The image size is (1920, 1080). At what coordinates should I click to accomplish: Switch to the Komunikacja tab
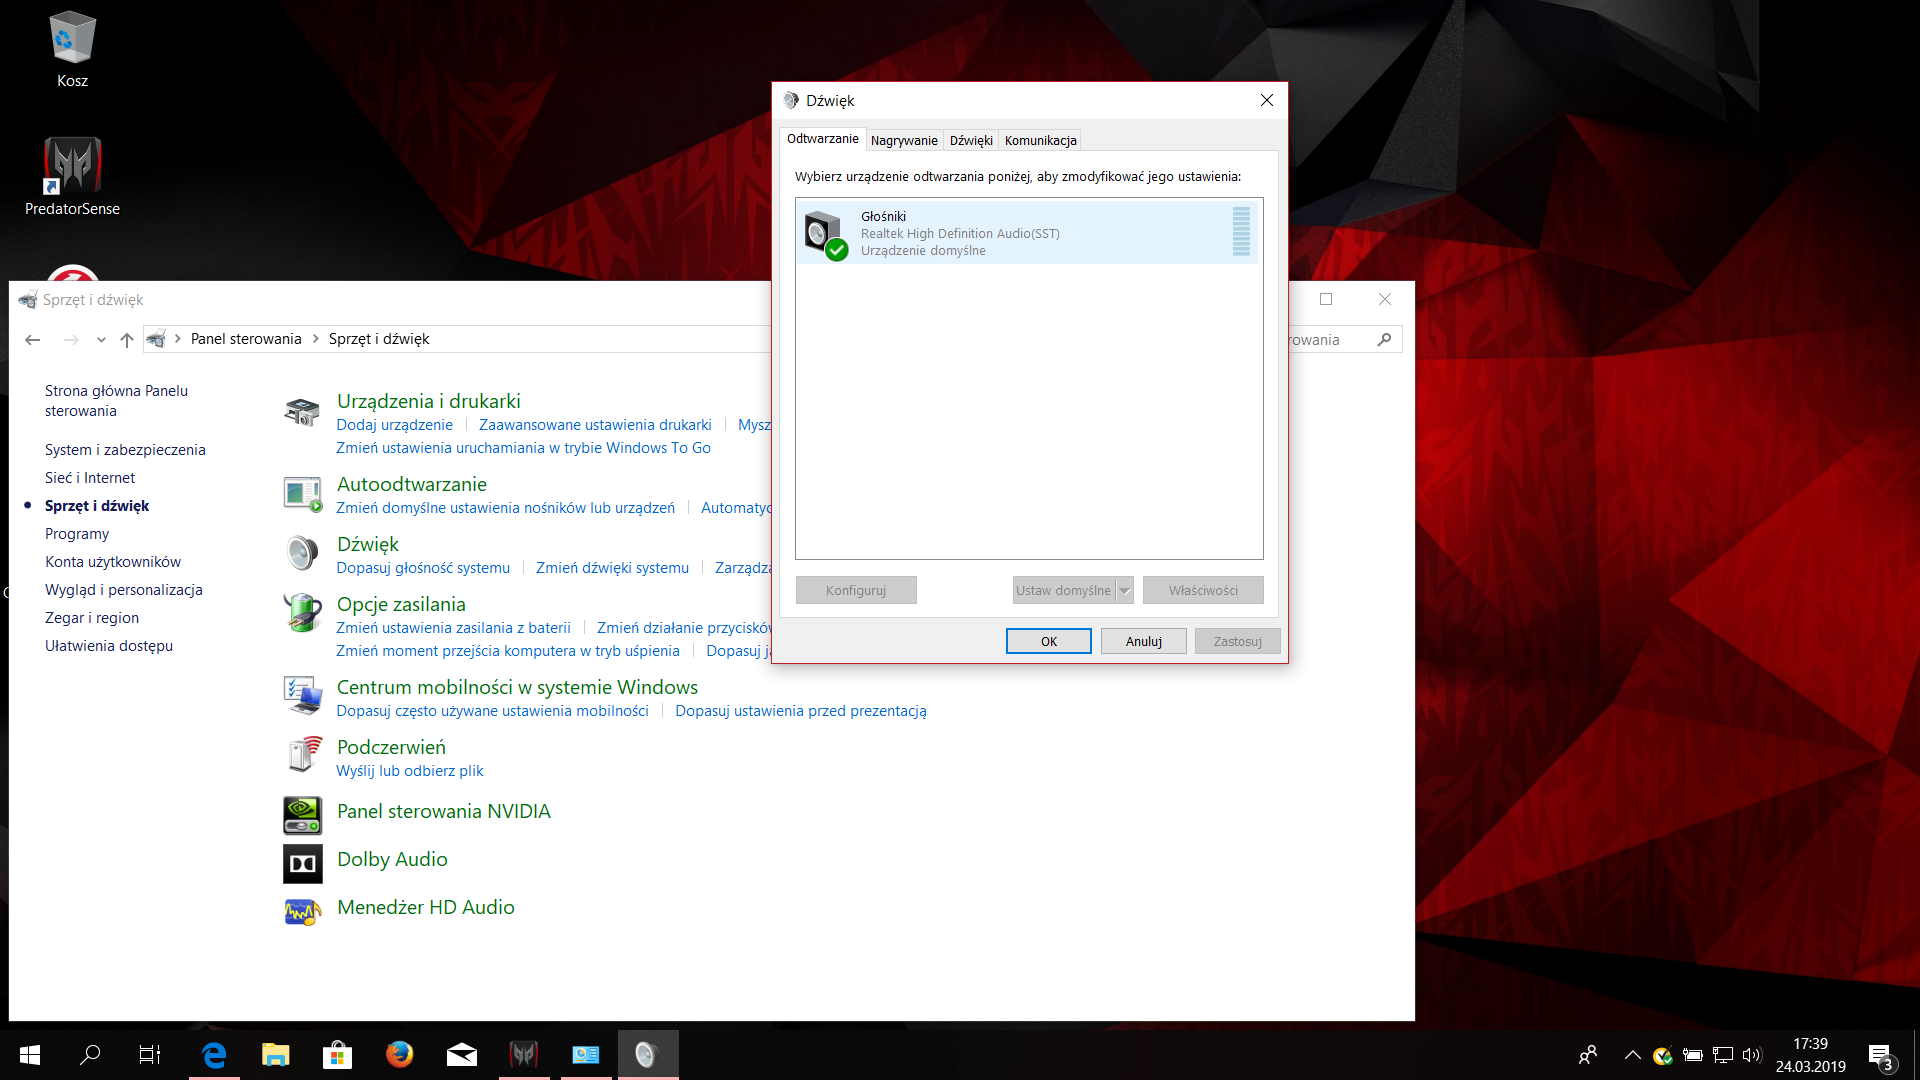(1040, 140)
